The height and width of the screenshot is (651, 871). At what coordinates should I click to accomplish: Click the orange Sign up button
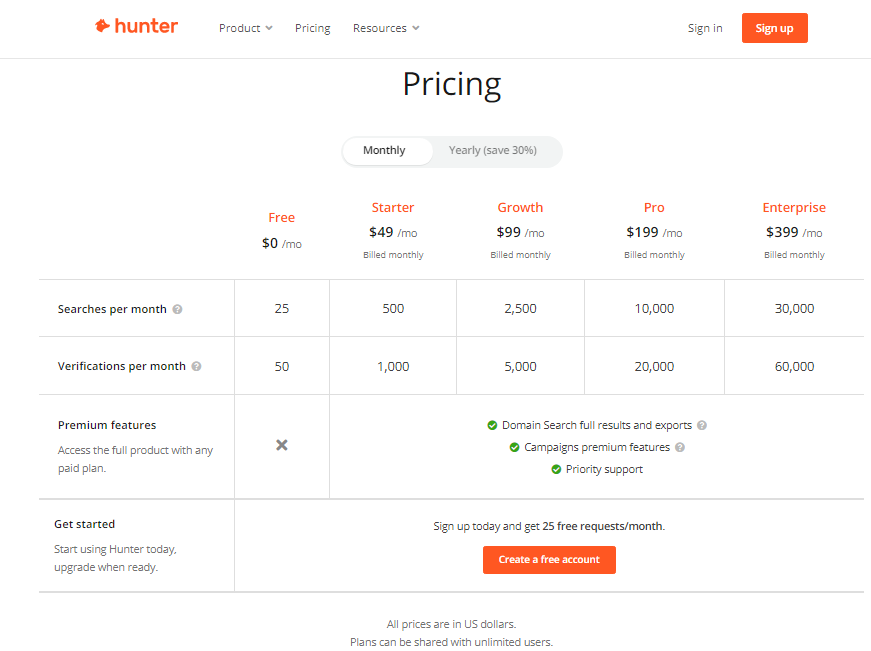[x=774, y=28]
